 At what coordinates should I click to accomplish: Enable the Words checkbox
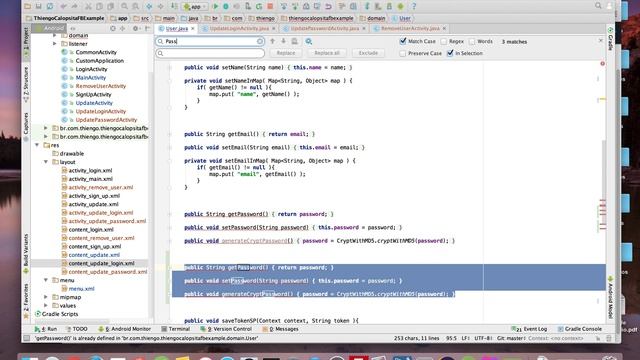pyautogui.click(x=472, y=42)
